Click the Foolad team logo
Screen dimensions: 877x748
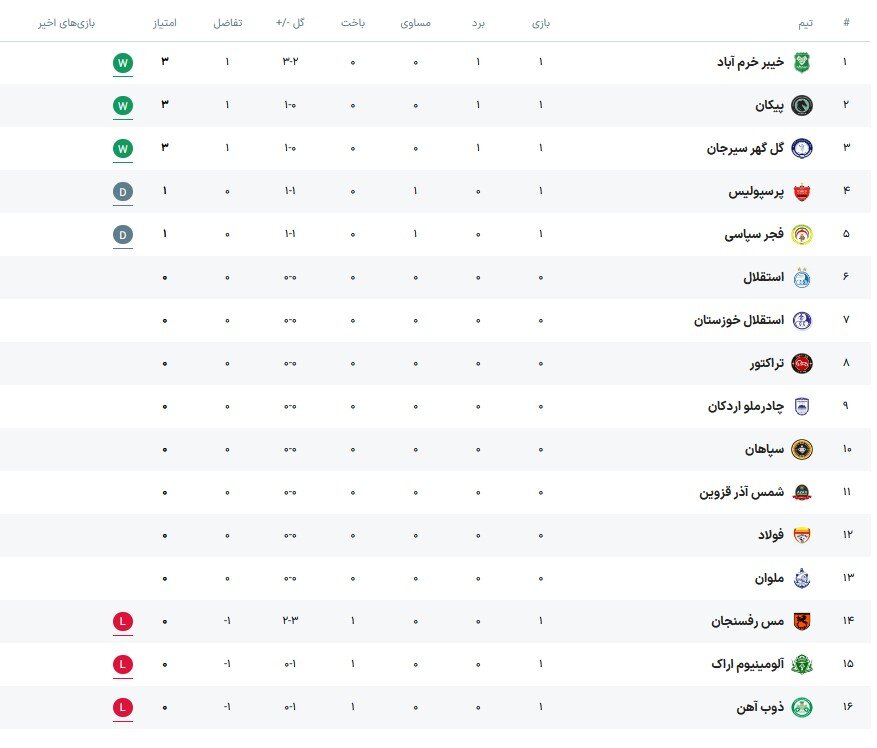801,535
